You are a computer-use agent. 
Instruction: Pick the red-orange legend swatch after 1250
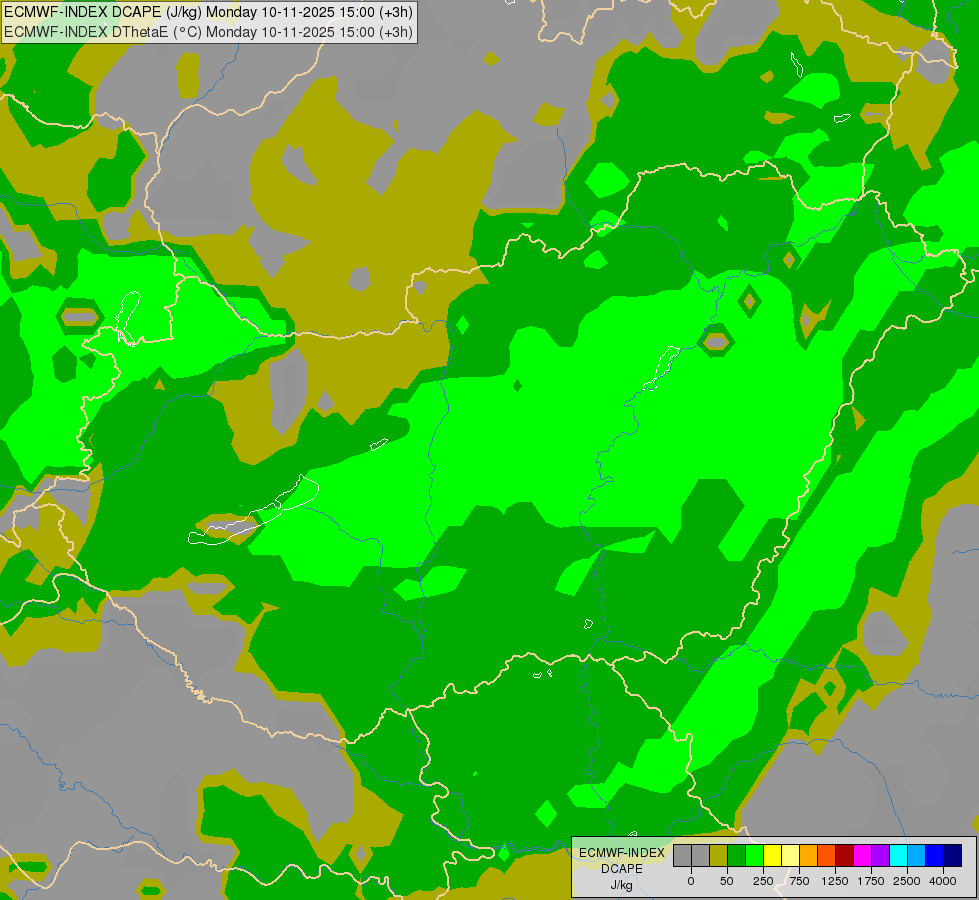(x=827, y=855)
